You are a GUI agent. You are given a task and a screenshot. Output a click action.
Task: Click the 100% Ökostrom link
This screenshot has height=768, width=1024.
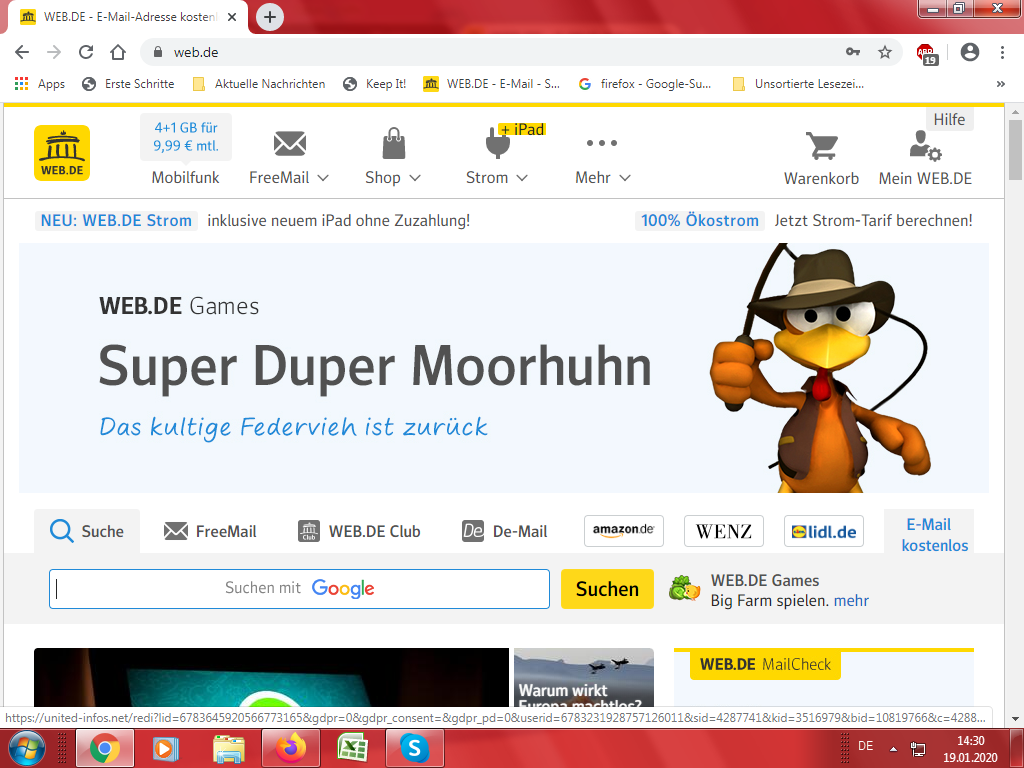click(699, 221)
